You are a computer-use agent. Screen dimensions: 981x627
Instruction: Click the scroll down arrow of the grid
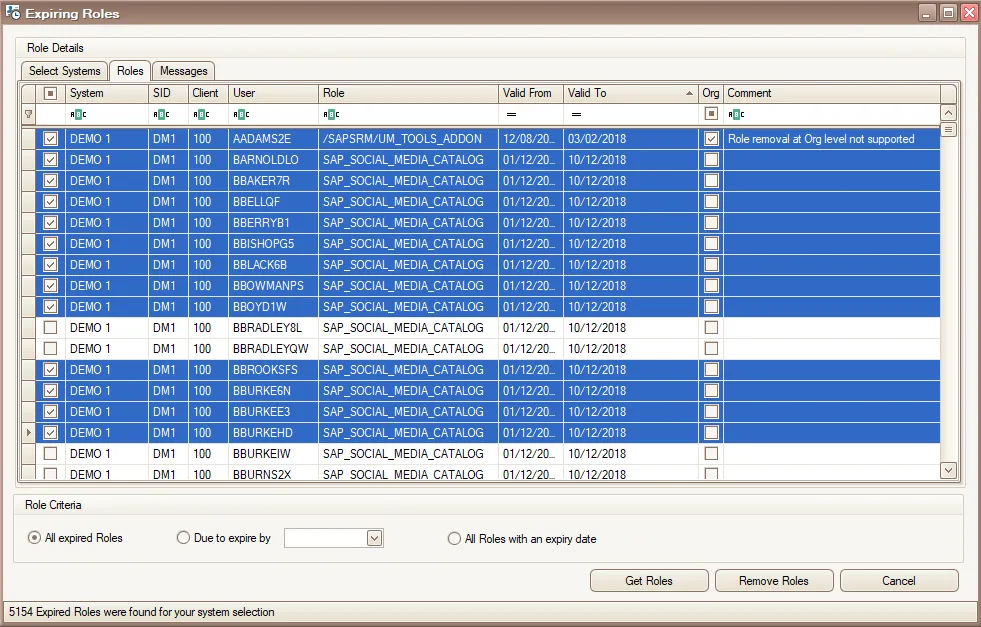pos(948,470)
